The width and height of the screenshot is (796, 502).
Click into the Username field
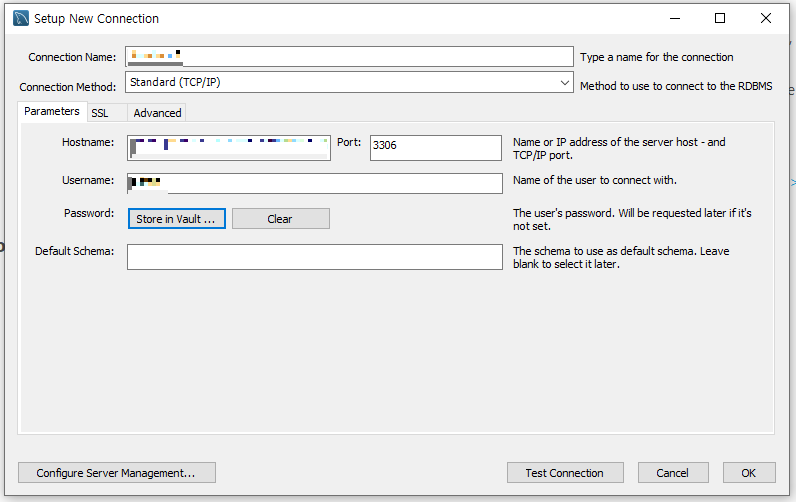315,183
